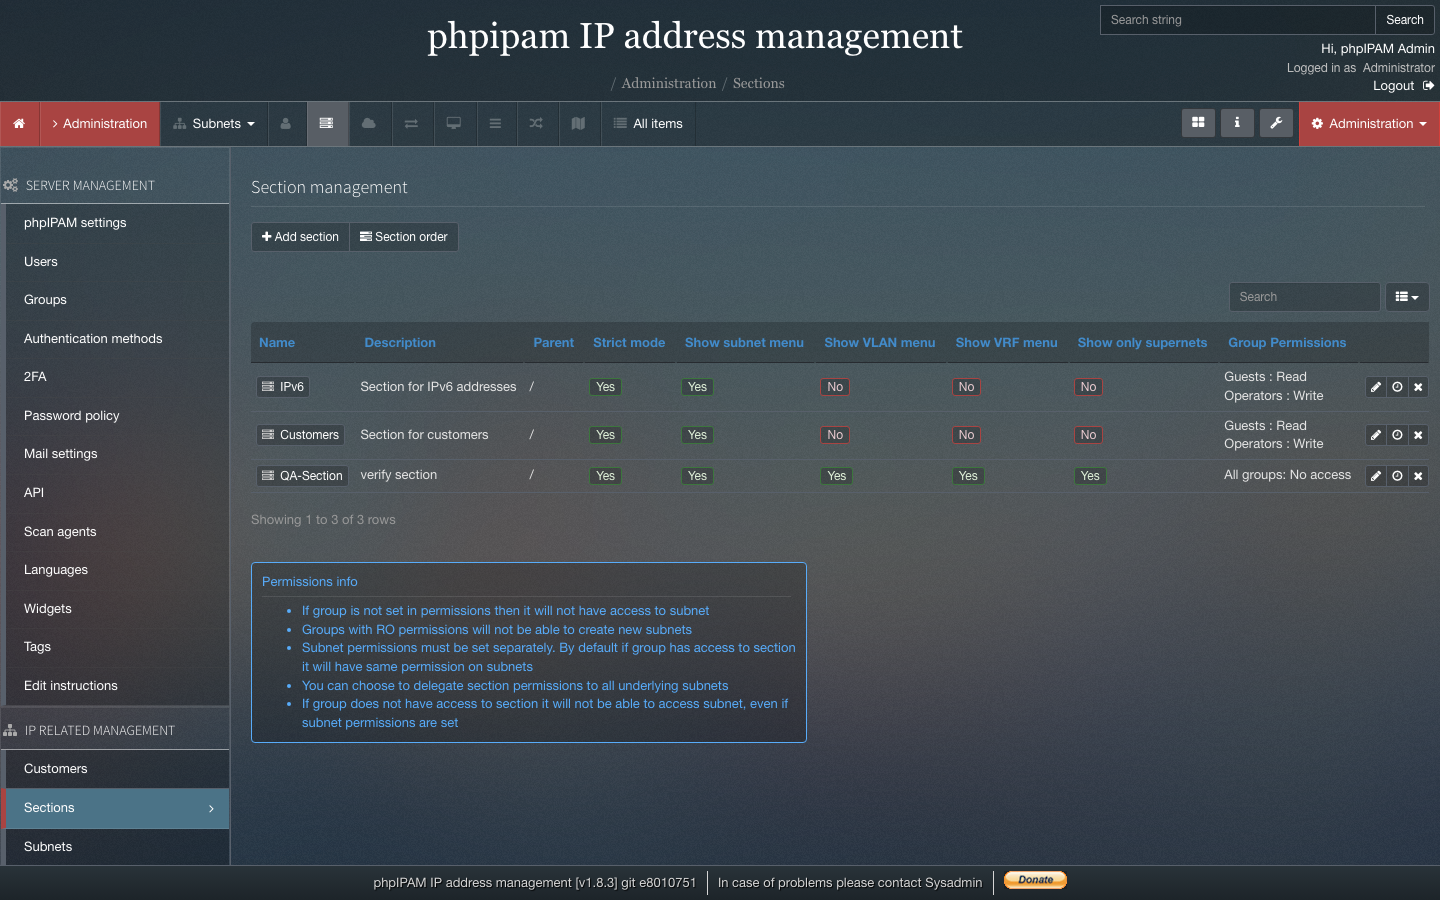
Task: Click the Customers section name badge
Action: coord(300,435)
